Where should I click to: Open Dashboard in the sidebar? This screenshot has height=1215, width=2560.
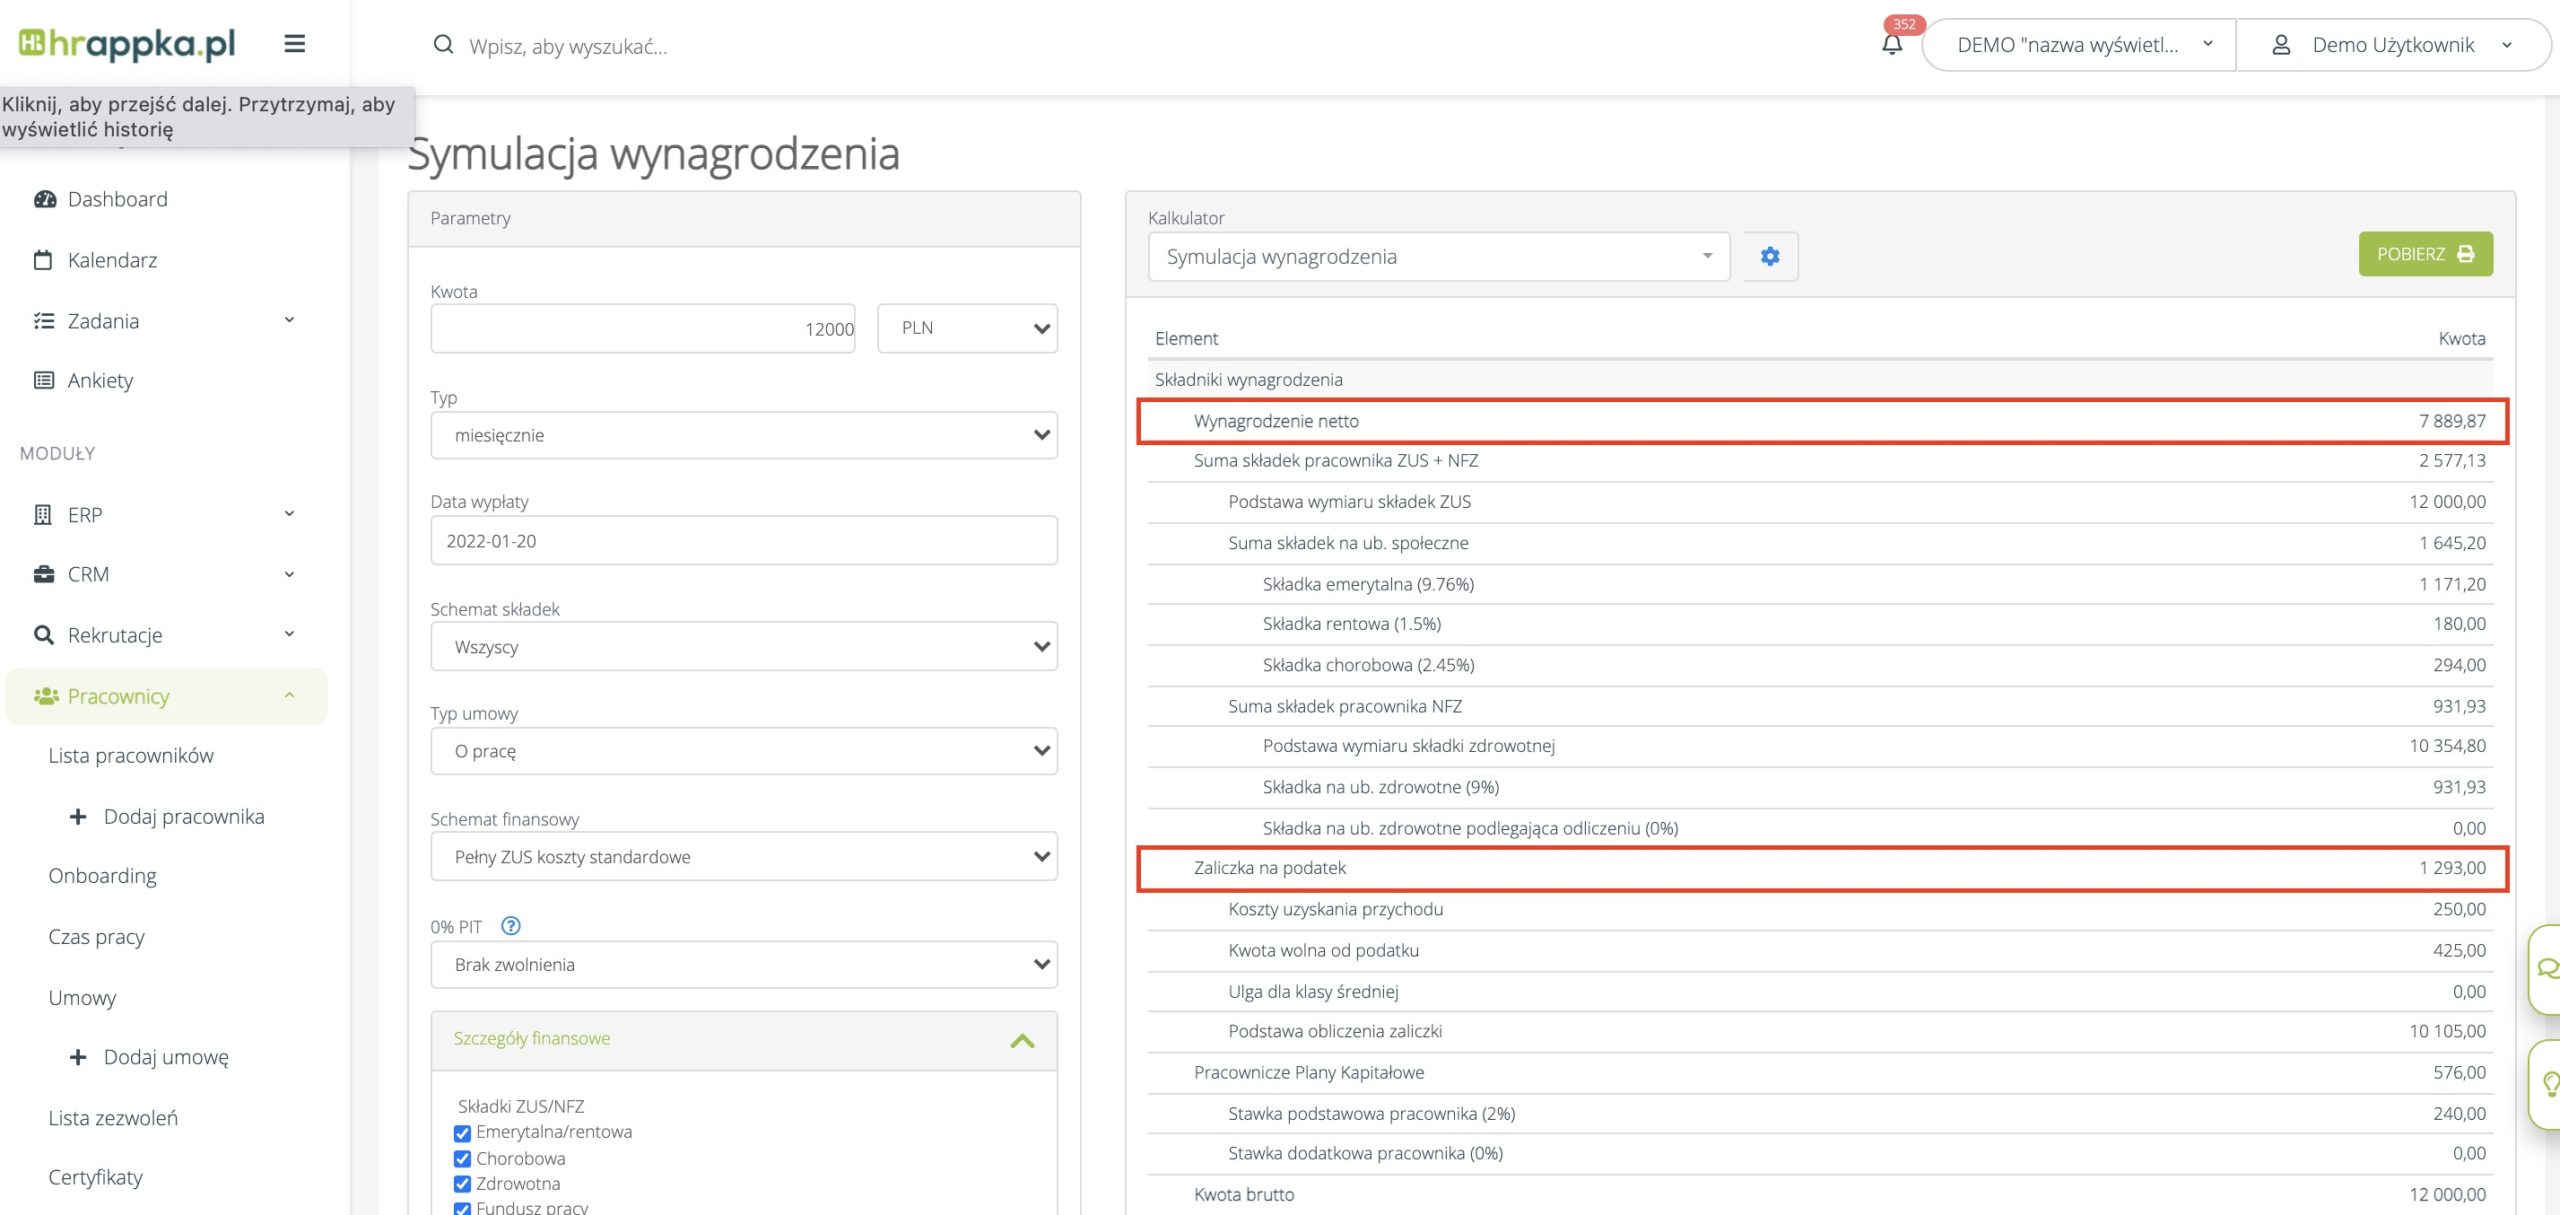tap(117, 199)
